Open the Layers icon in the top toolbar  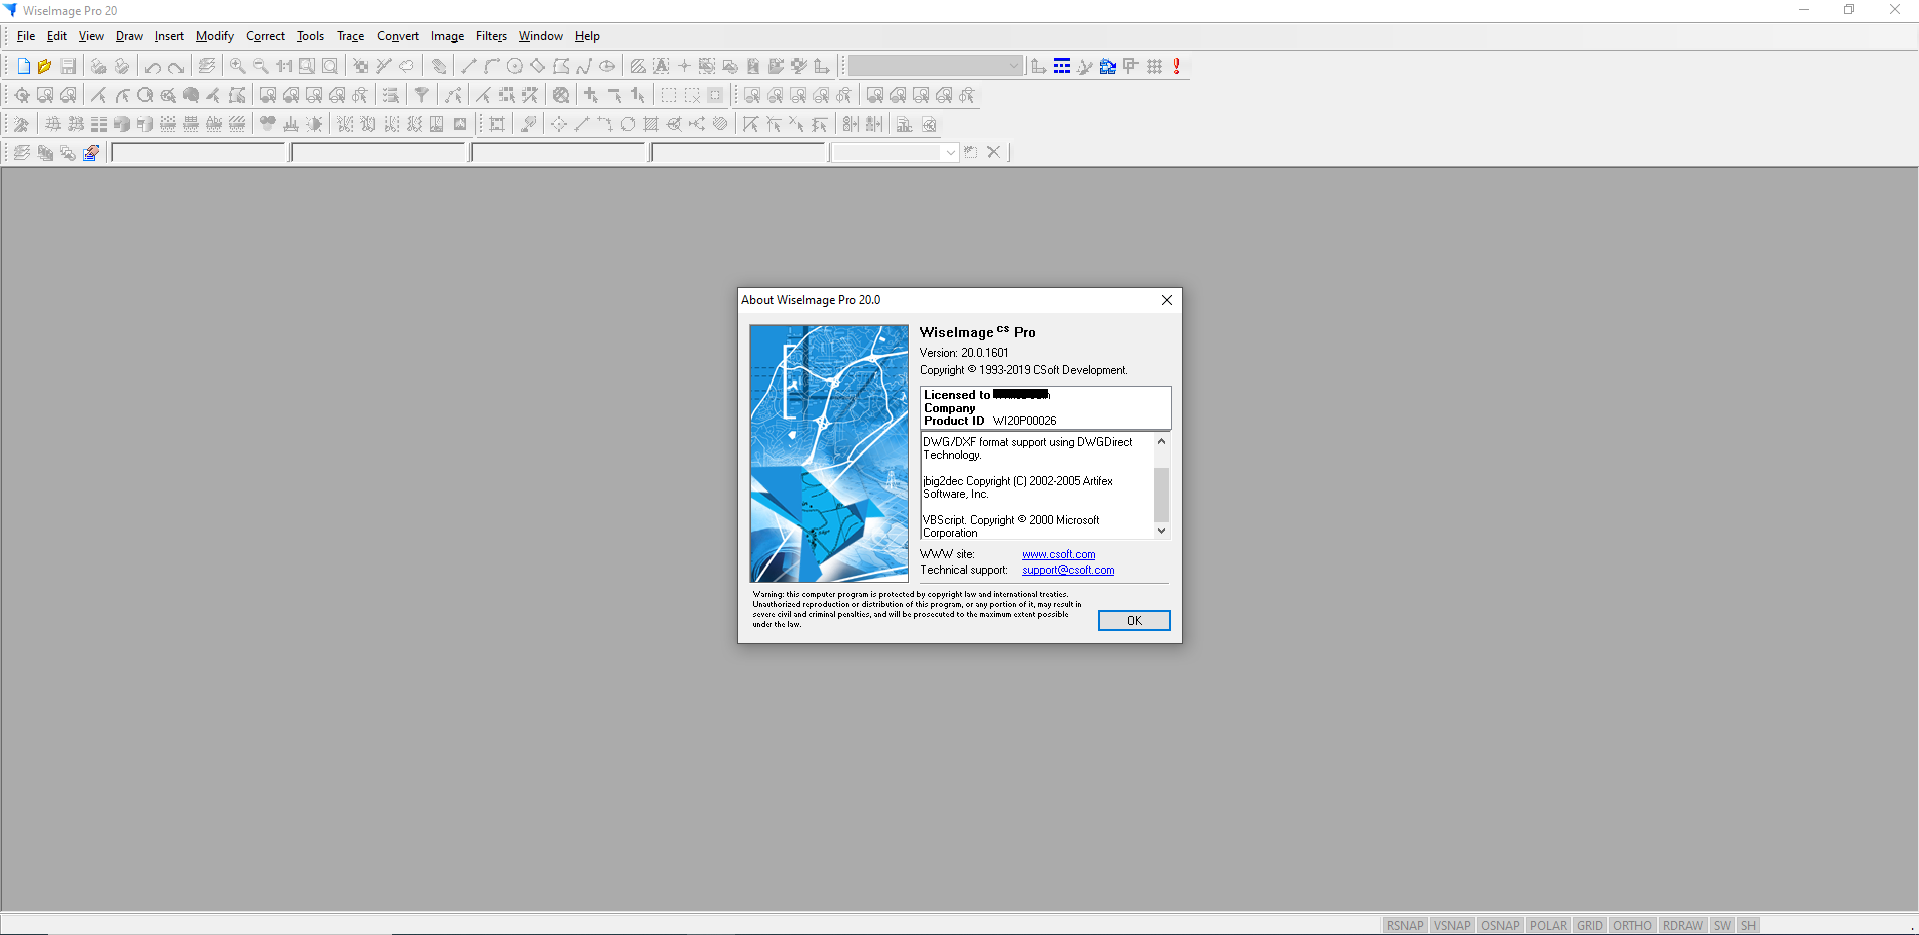point(207,66)
